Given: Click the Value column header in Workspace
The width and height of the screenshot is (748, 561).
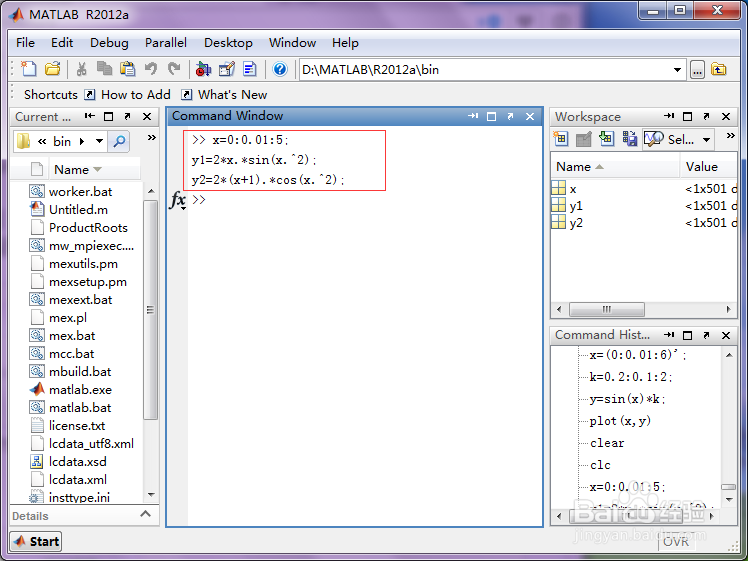Looking at the screenshot, I should (709, 166).
